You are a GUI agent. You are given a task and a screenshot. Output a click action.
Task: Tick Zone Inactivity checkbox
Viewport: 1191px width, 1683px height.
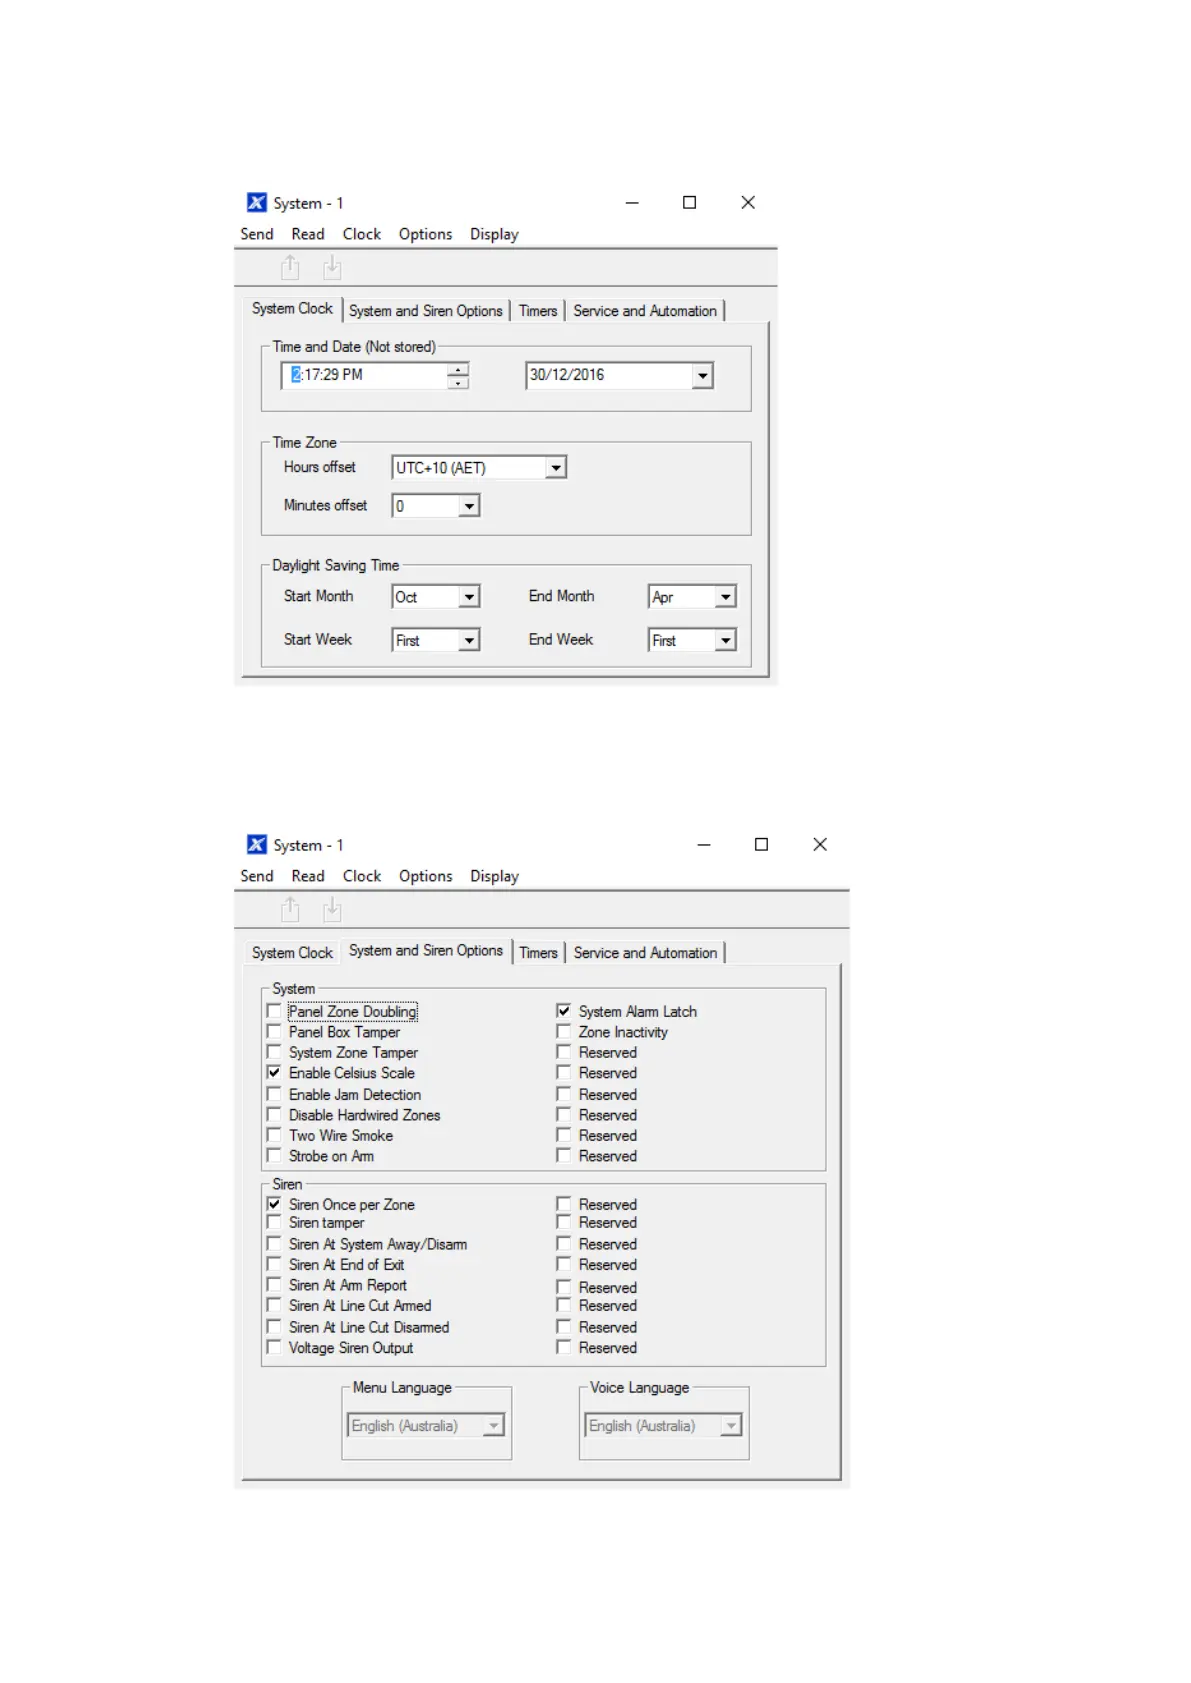tap(564, 1031)
